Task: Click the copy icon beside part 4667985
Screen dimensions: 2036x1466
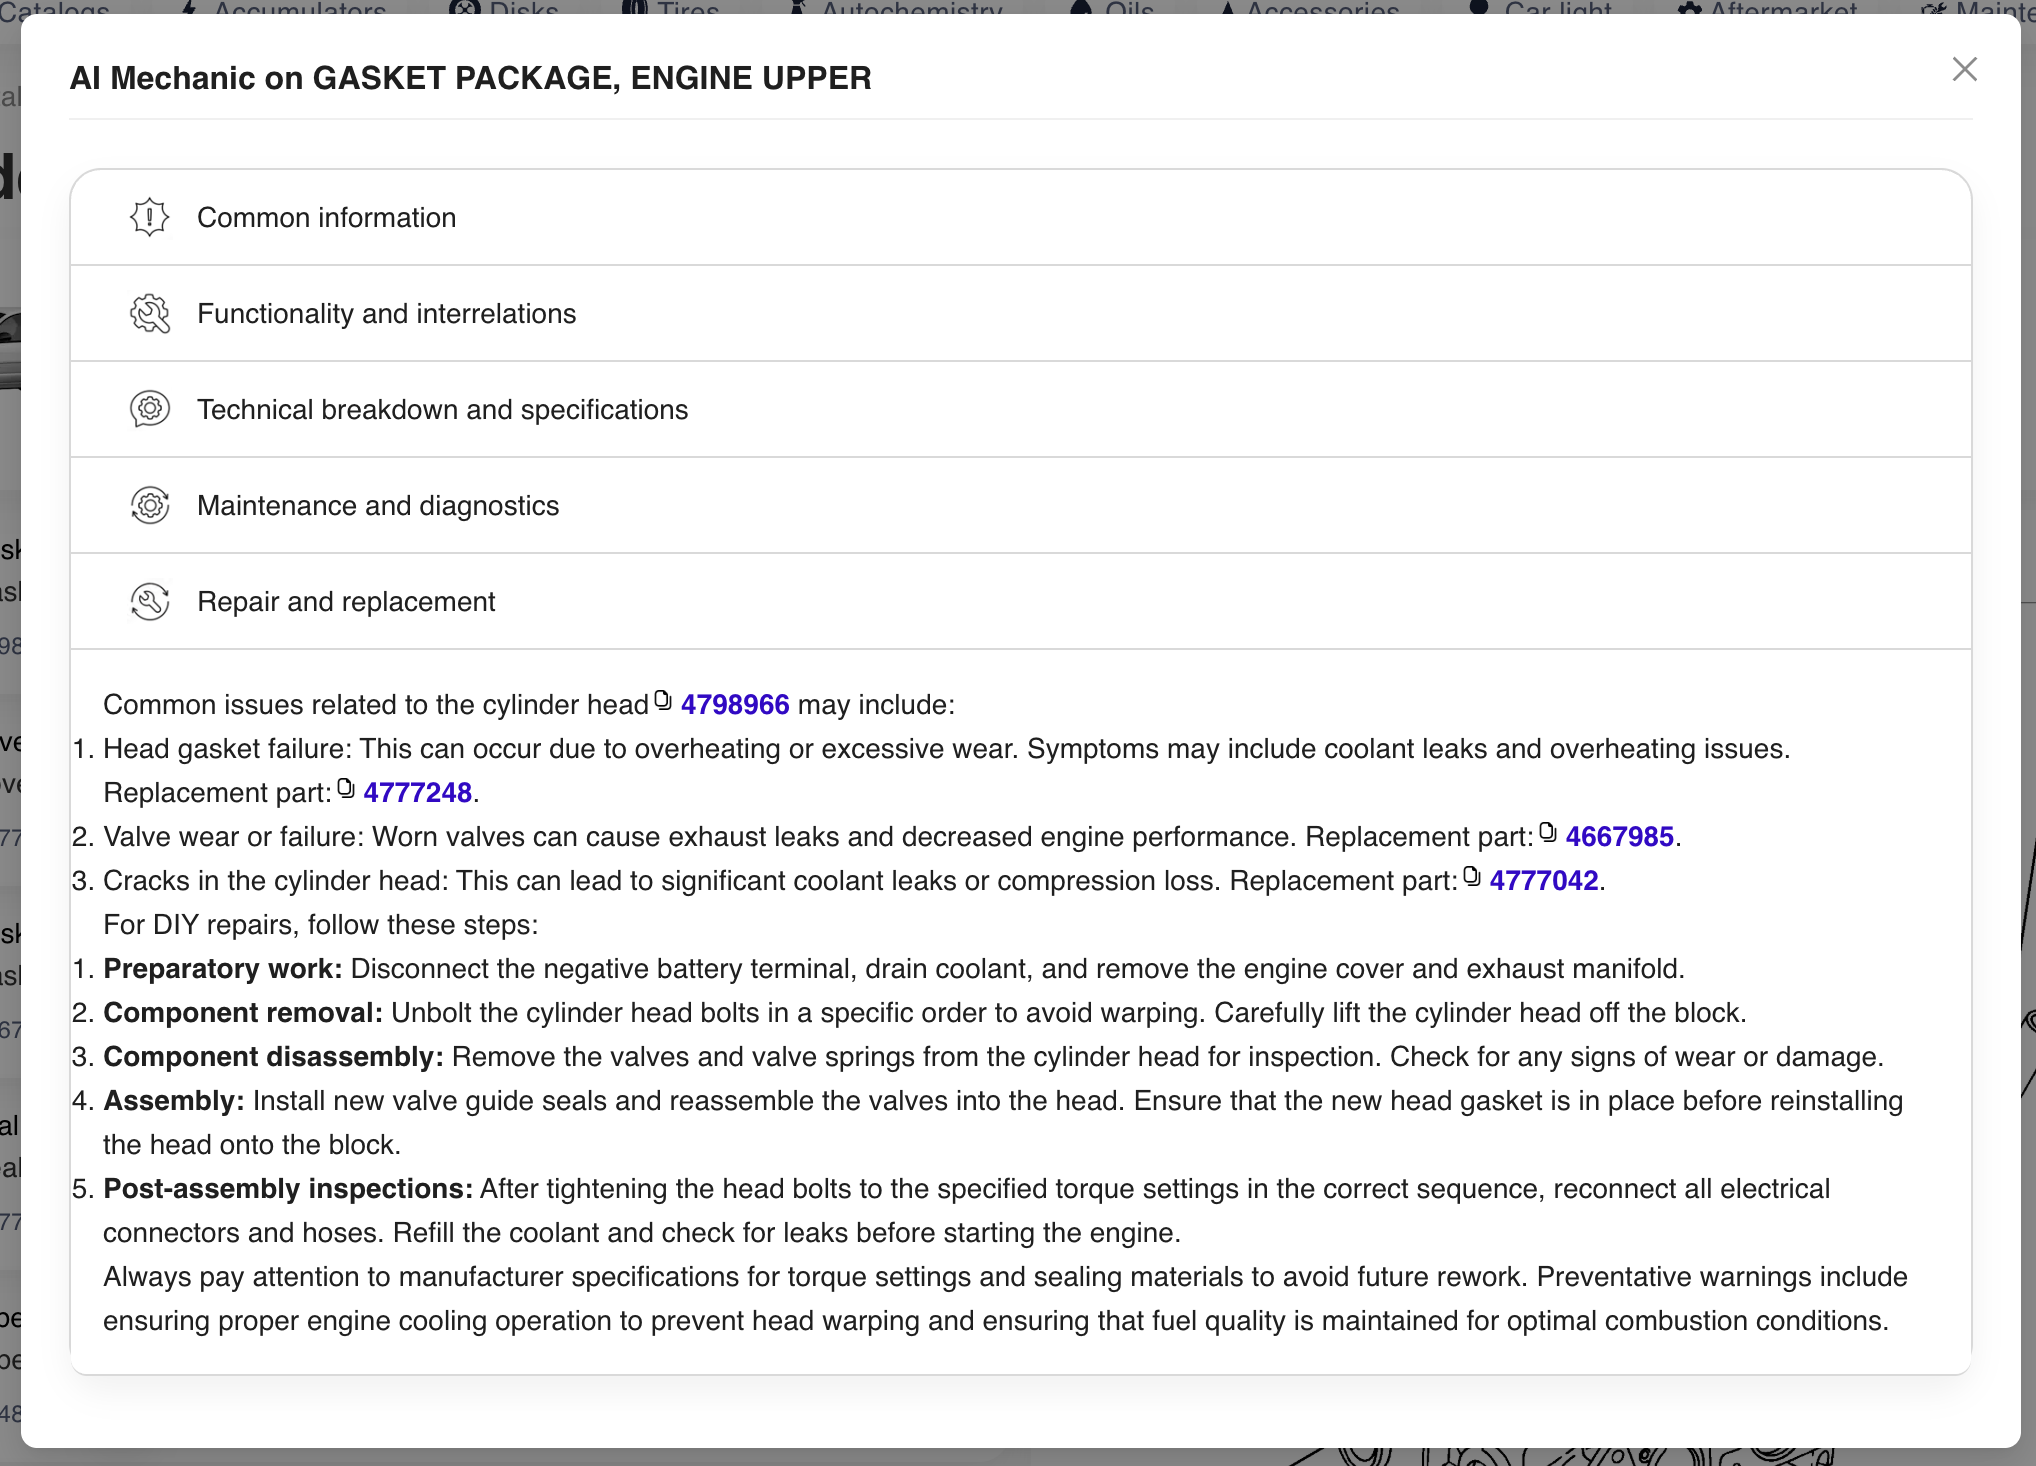Action: 1548,831
